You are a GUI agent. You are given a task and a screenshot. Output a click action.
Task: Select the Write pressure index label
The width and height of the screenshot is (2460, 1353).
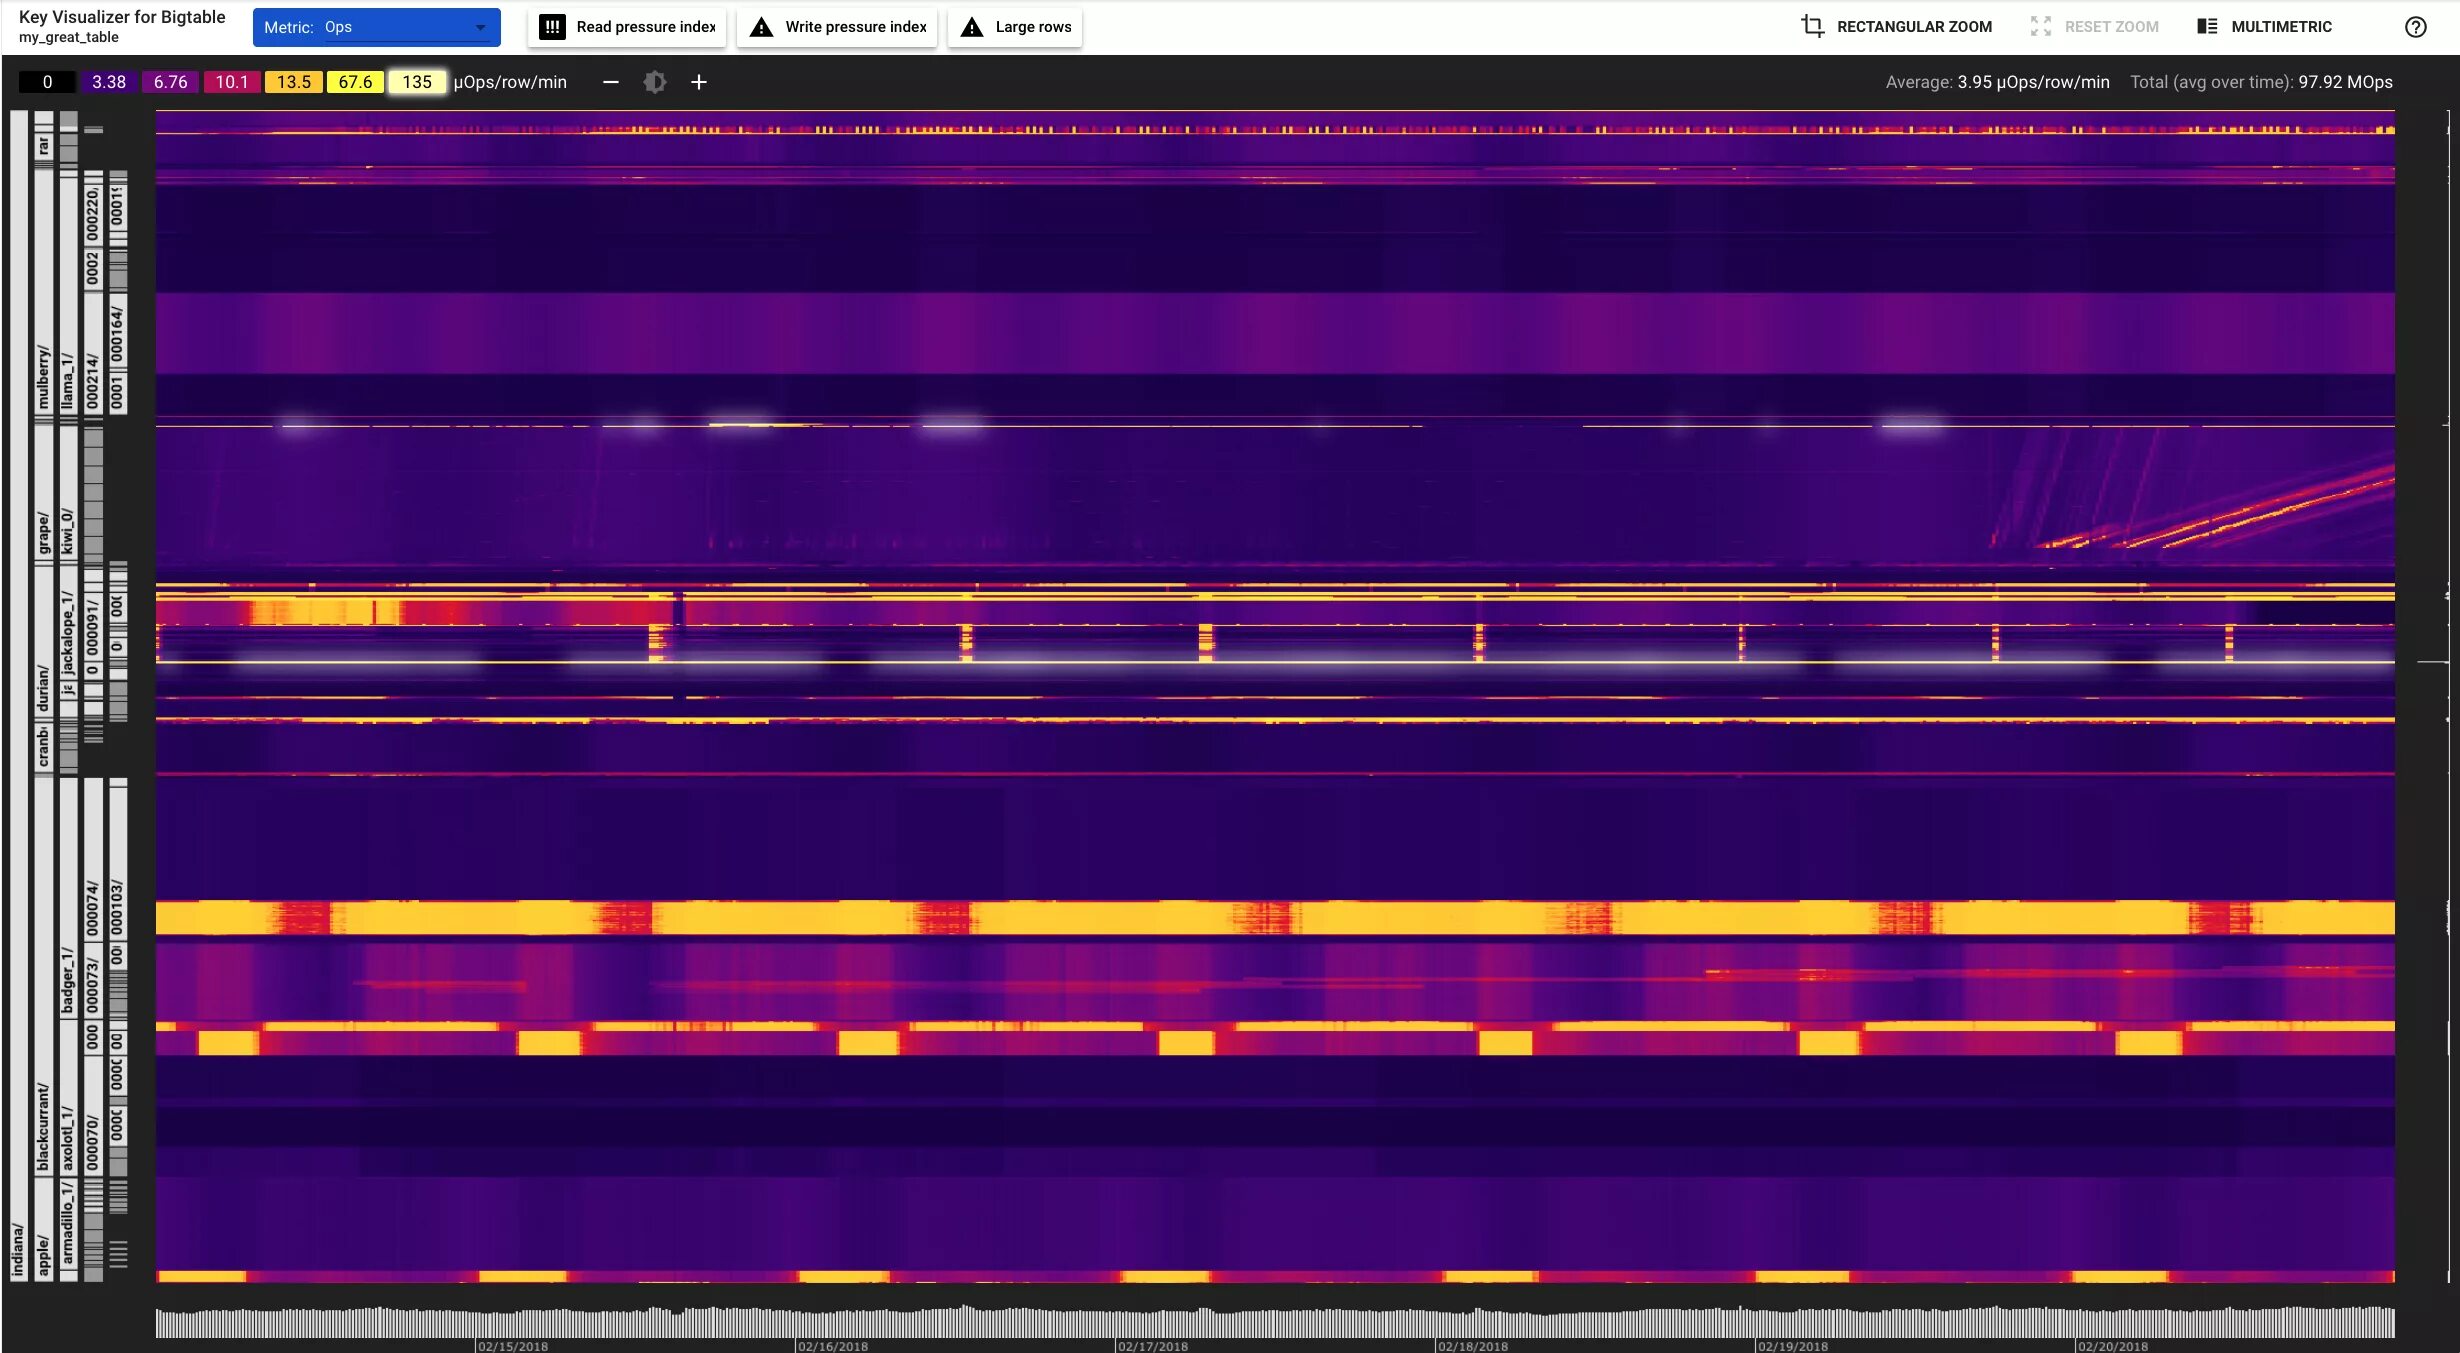tap(855, 27)
